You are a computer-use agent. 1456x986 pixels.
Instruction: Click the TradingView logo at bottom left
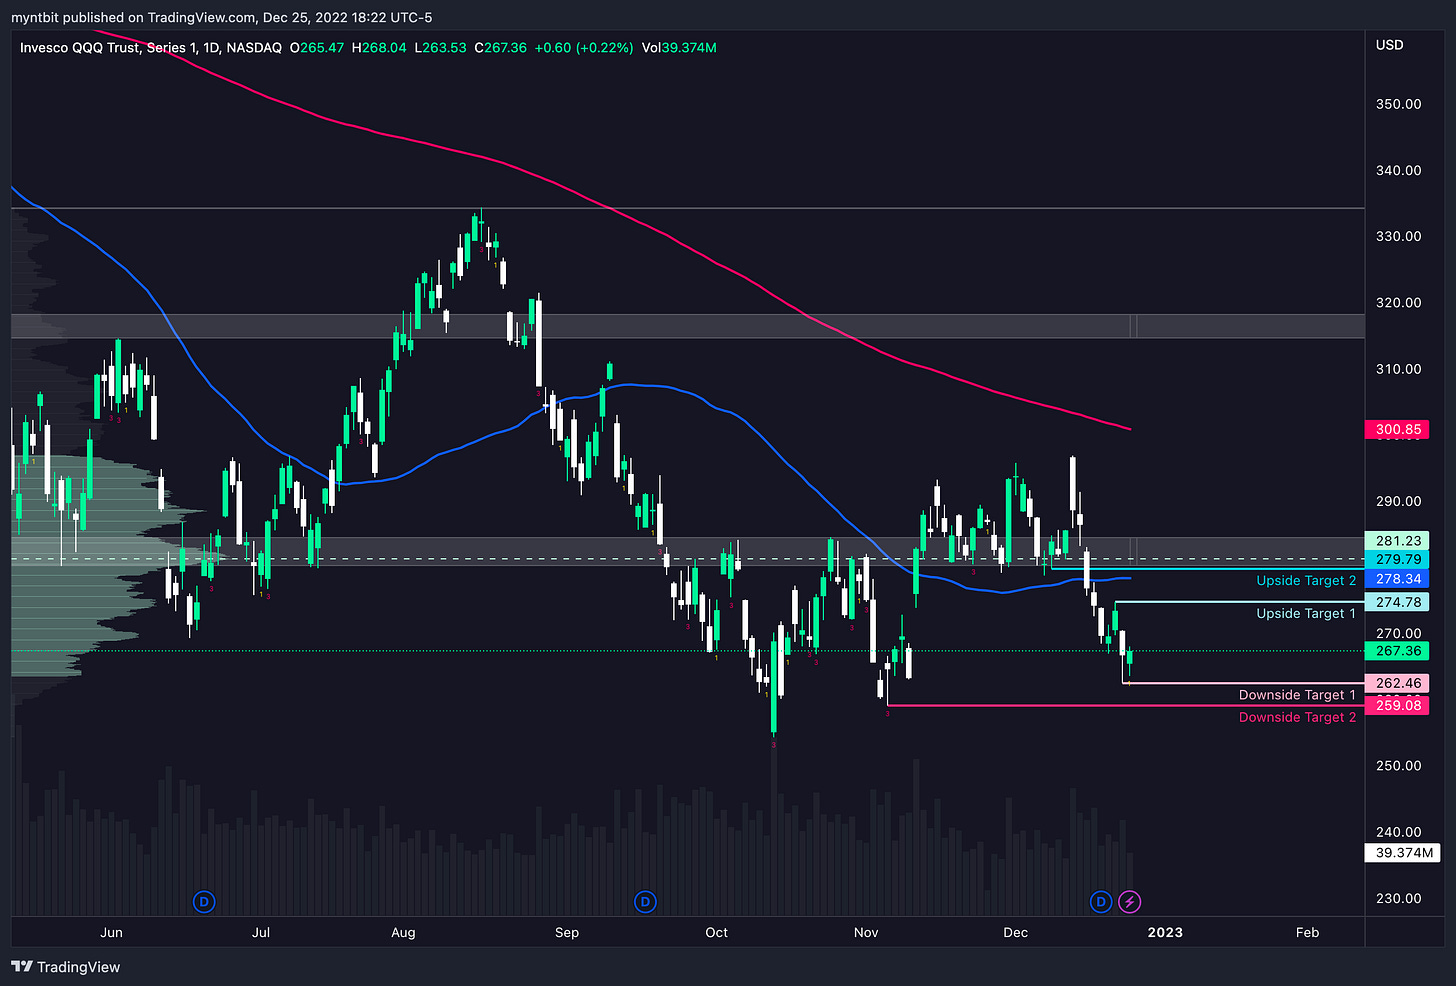click(x=65, y=967)
